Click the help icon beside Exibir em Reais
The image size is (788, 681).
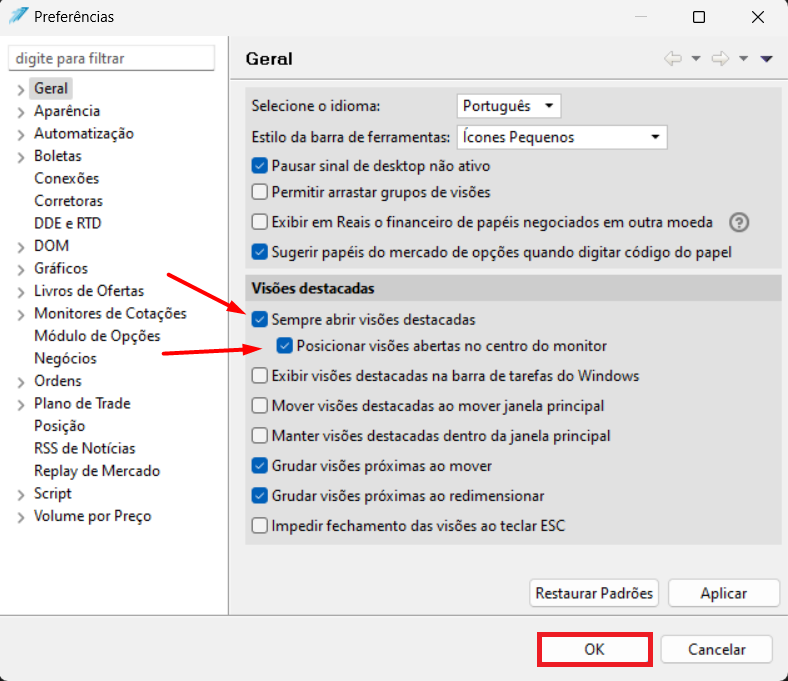click(x=739, y=222)
